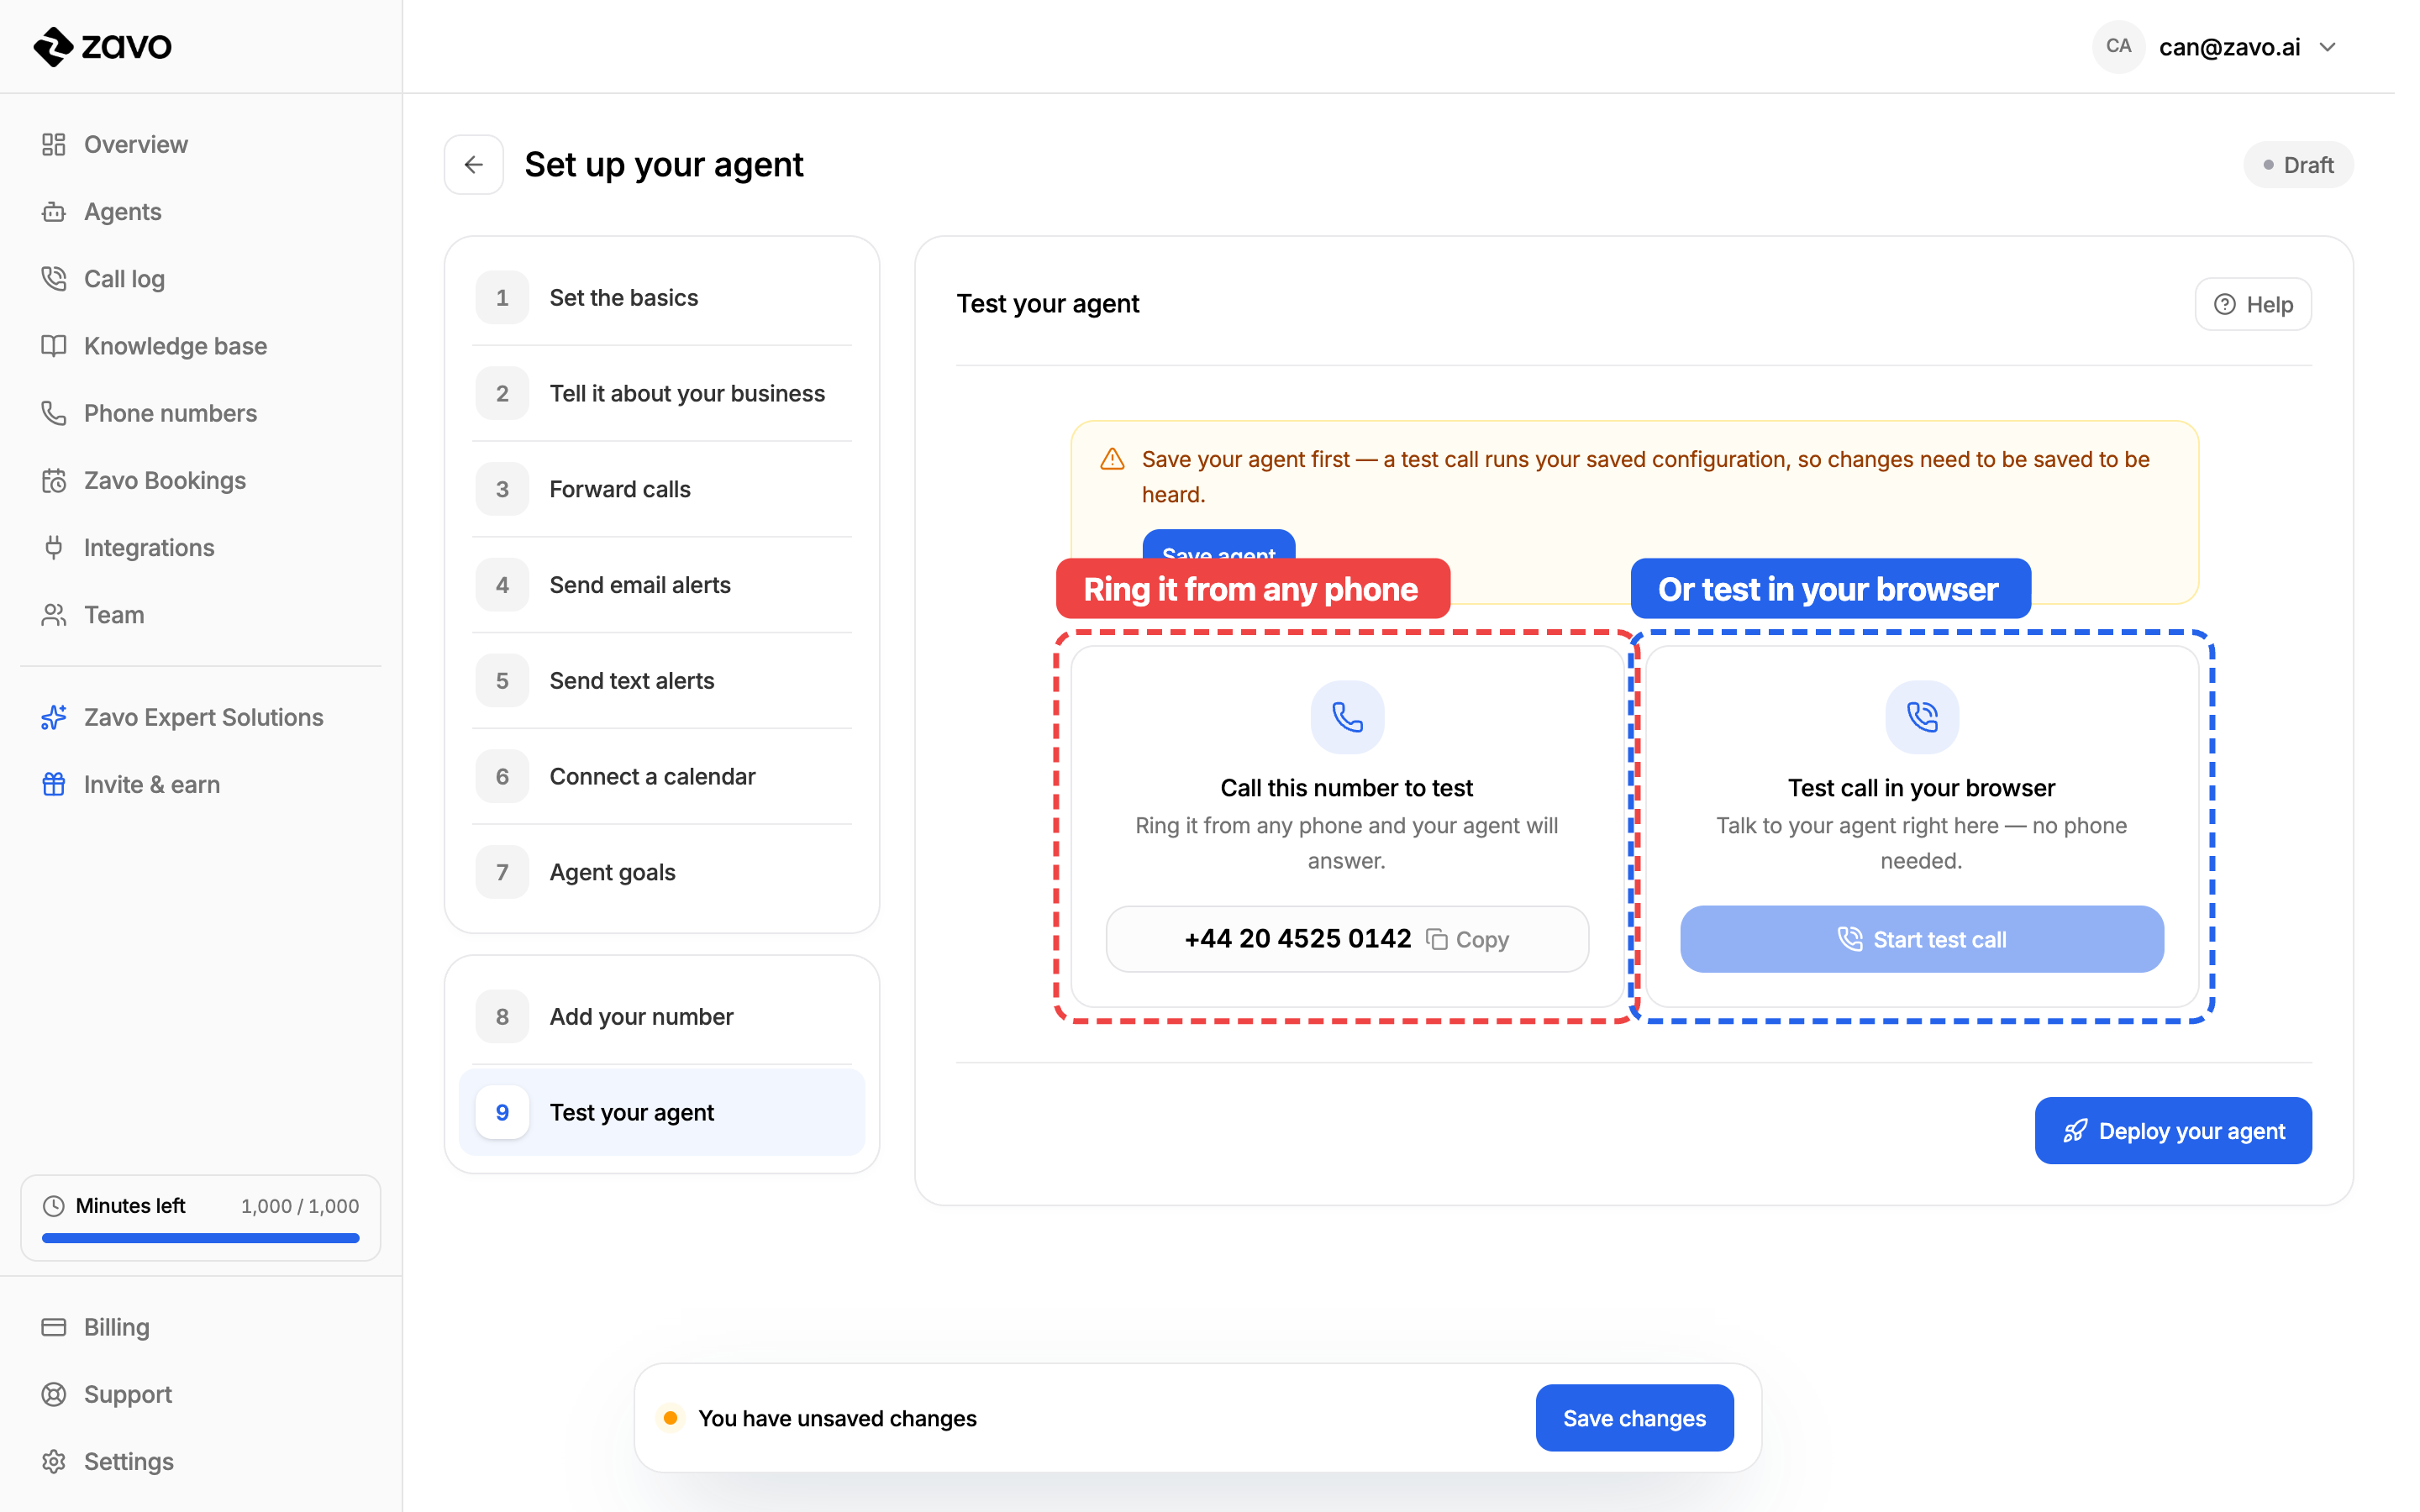Viewport: 2420px width, 1512px height.
Task: Expand the can@zavo.ai account dropdown
Action: pyautogui.click(x=2327, y=47)
